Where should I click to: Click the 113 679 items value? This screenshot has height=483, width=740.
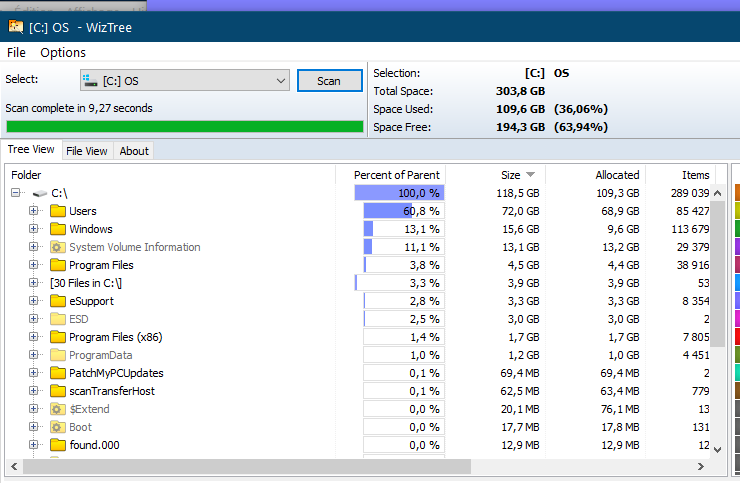click(690, 229)
